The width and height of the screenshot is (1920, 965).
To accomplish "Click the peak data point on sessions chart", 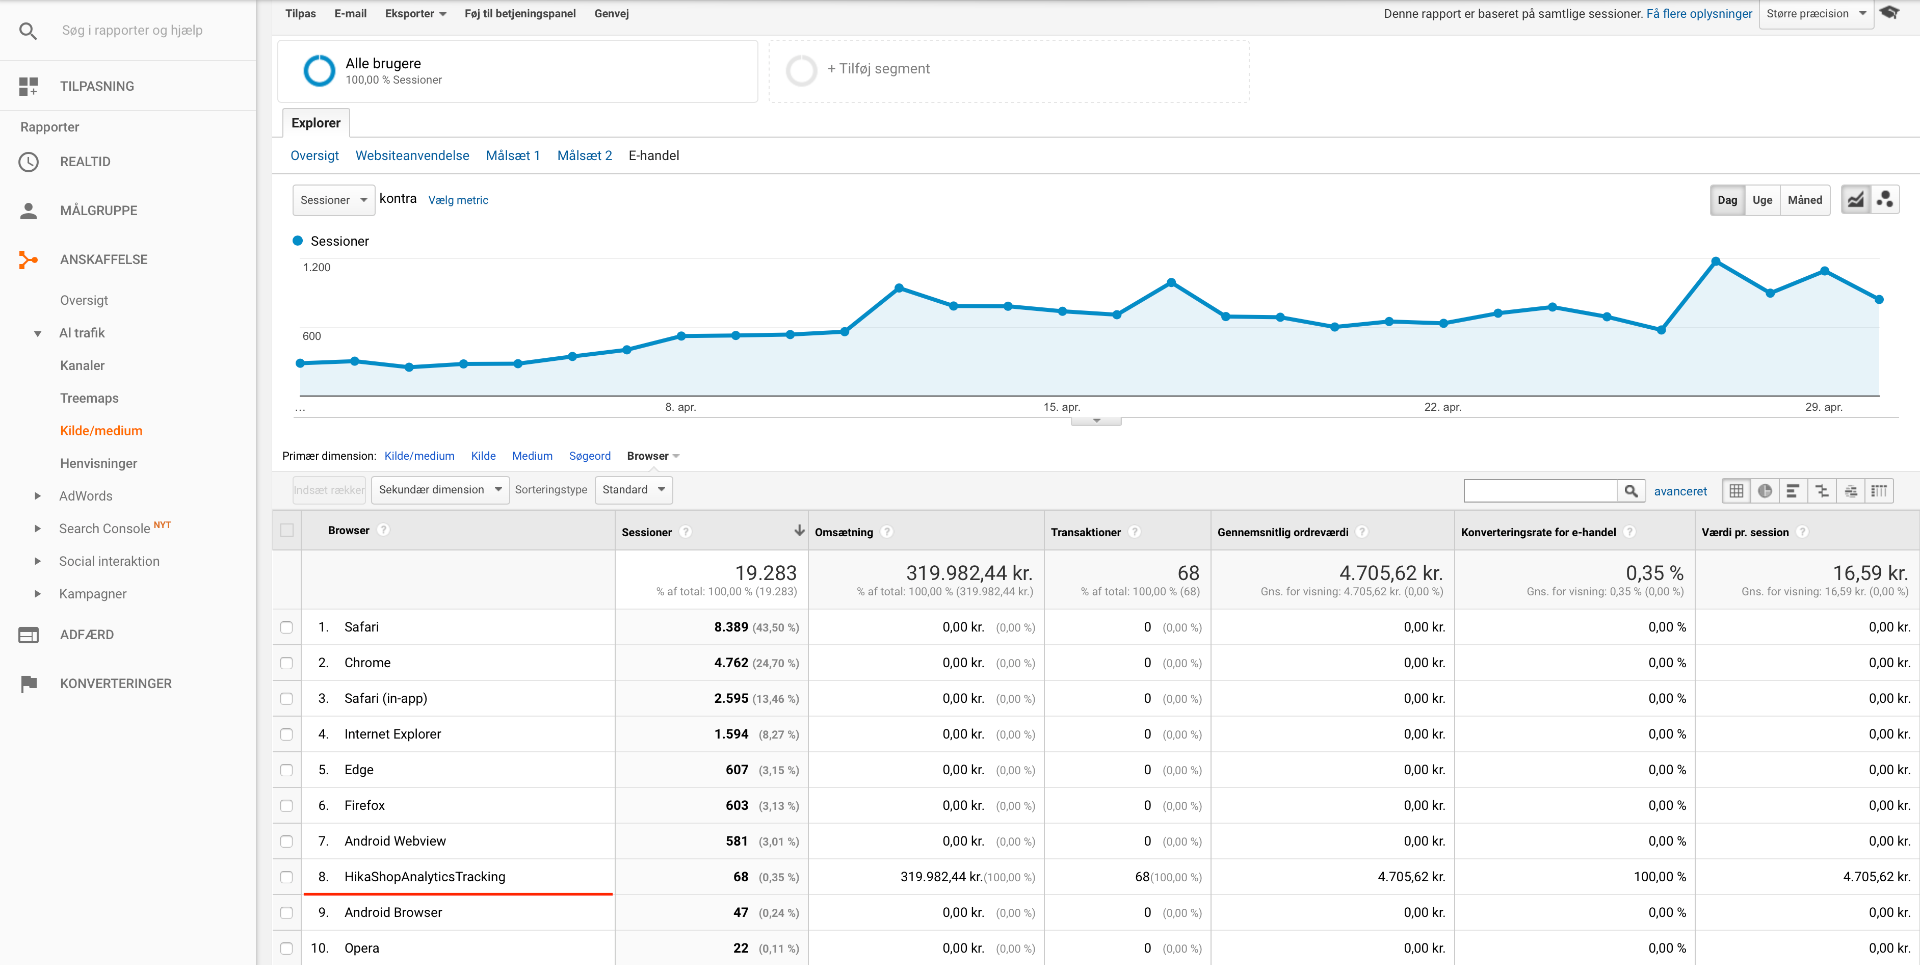I will pos(1716,261).
